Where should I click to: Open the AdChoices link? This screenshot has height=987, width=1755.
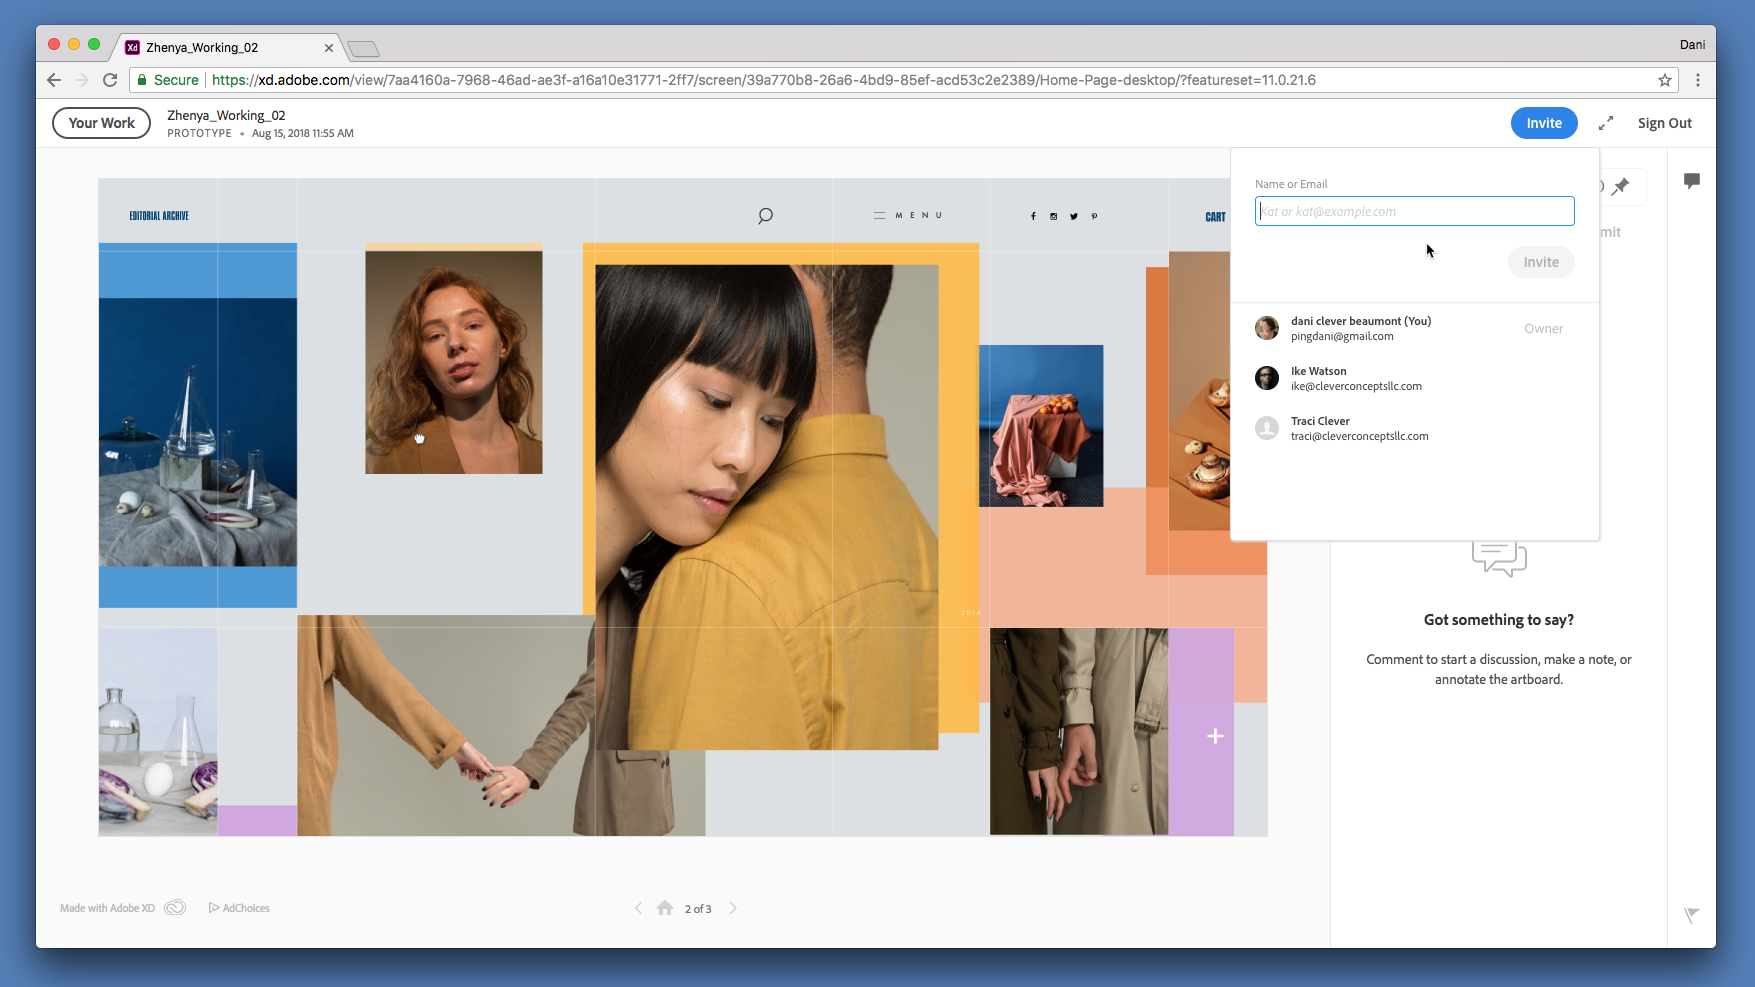point(240,908)
